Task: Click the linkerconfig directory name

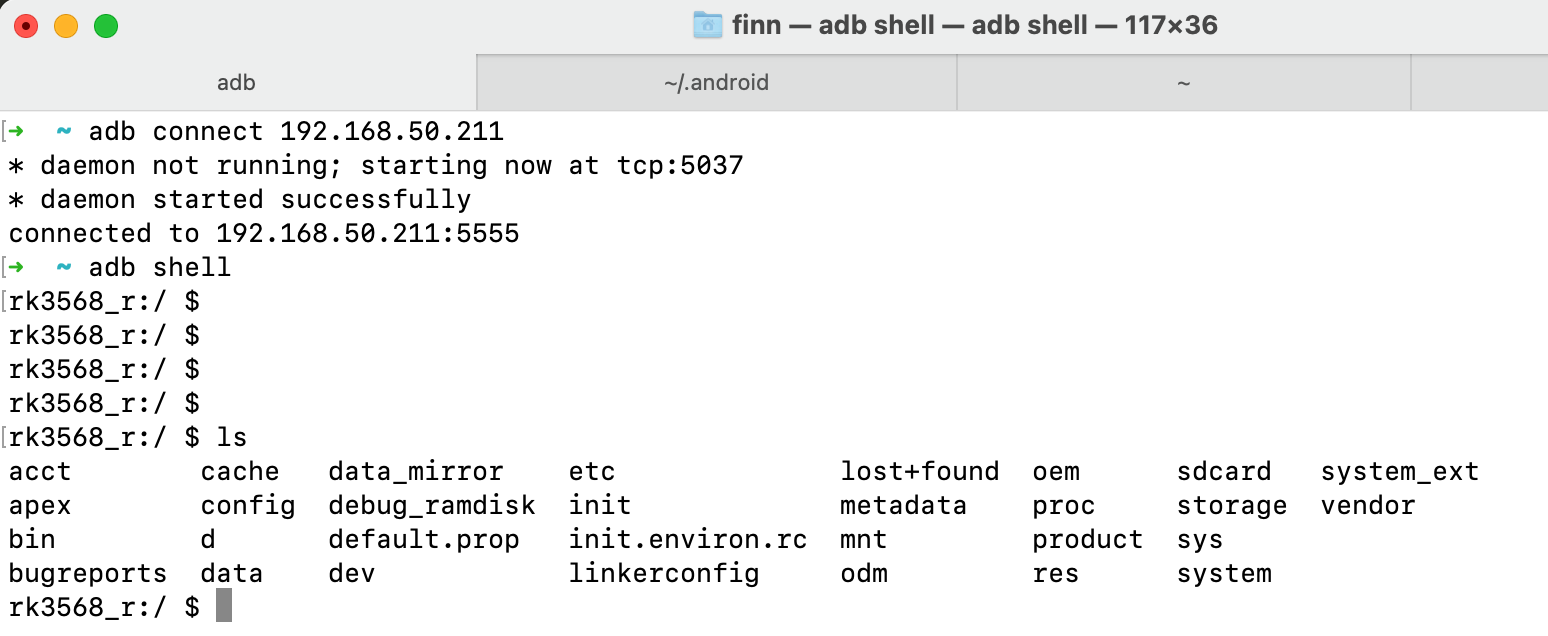Action: click(664, 574)
